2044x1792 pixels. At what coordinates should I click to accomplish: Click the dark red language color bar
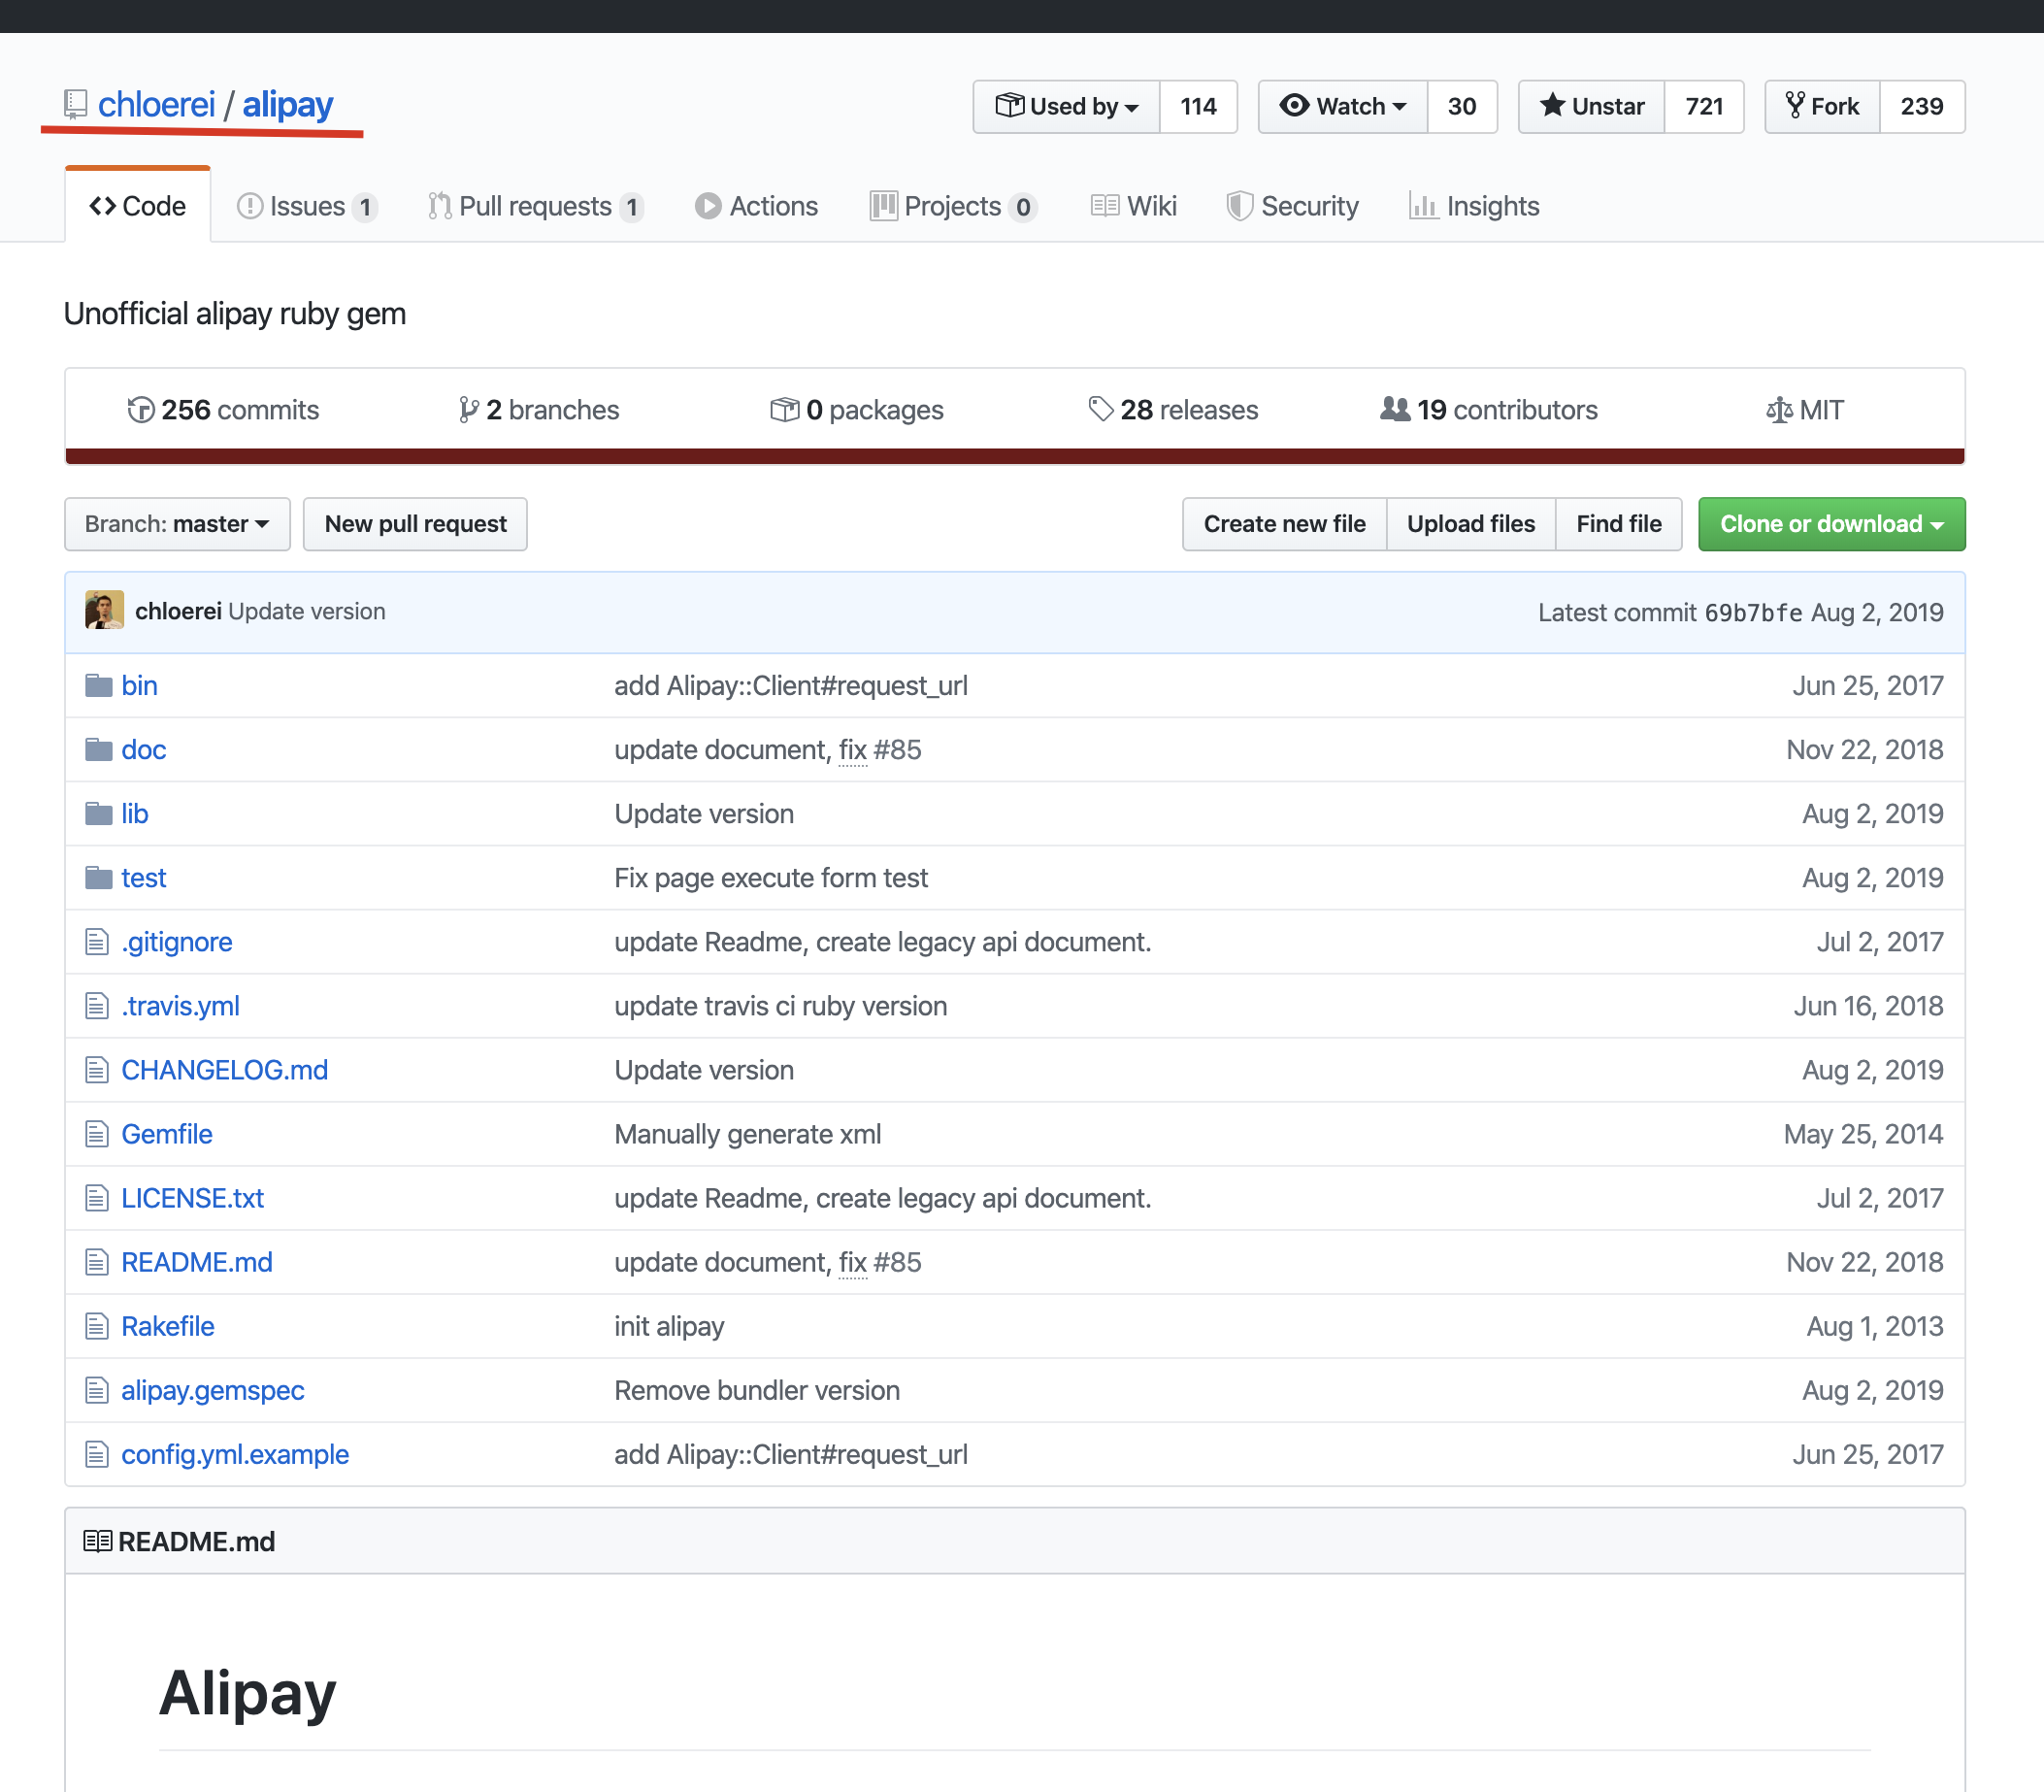(1014, 457)
